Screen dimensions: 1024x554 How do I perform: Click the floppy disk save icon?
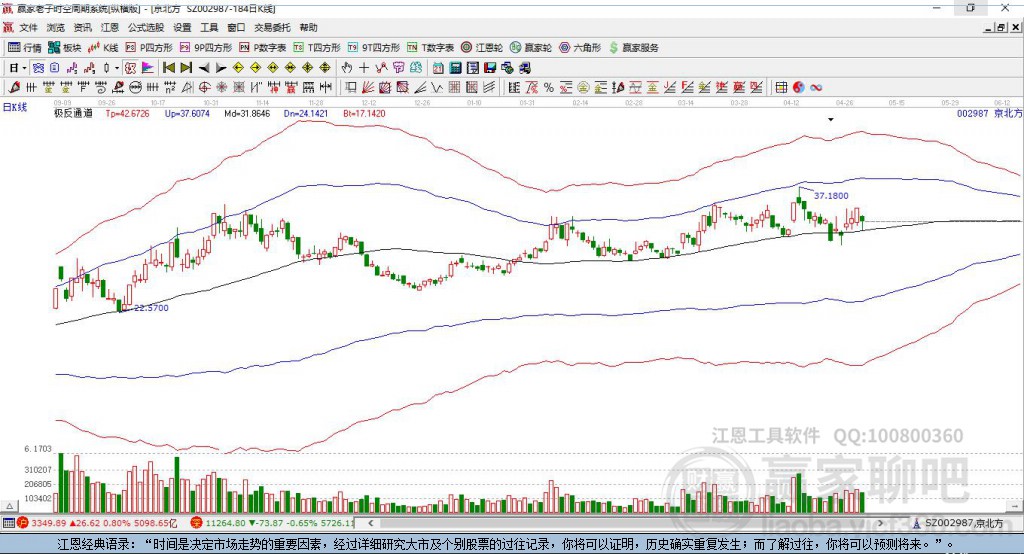tap(490, 68)
